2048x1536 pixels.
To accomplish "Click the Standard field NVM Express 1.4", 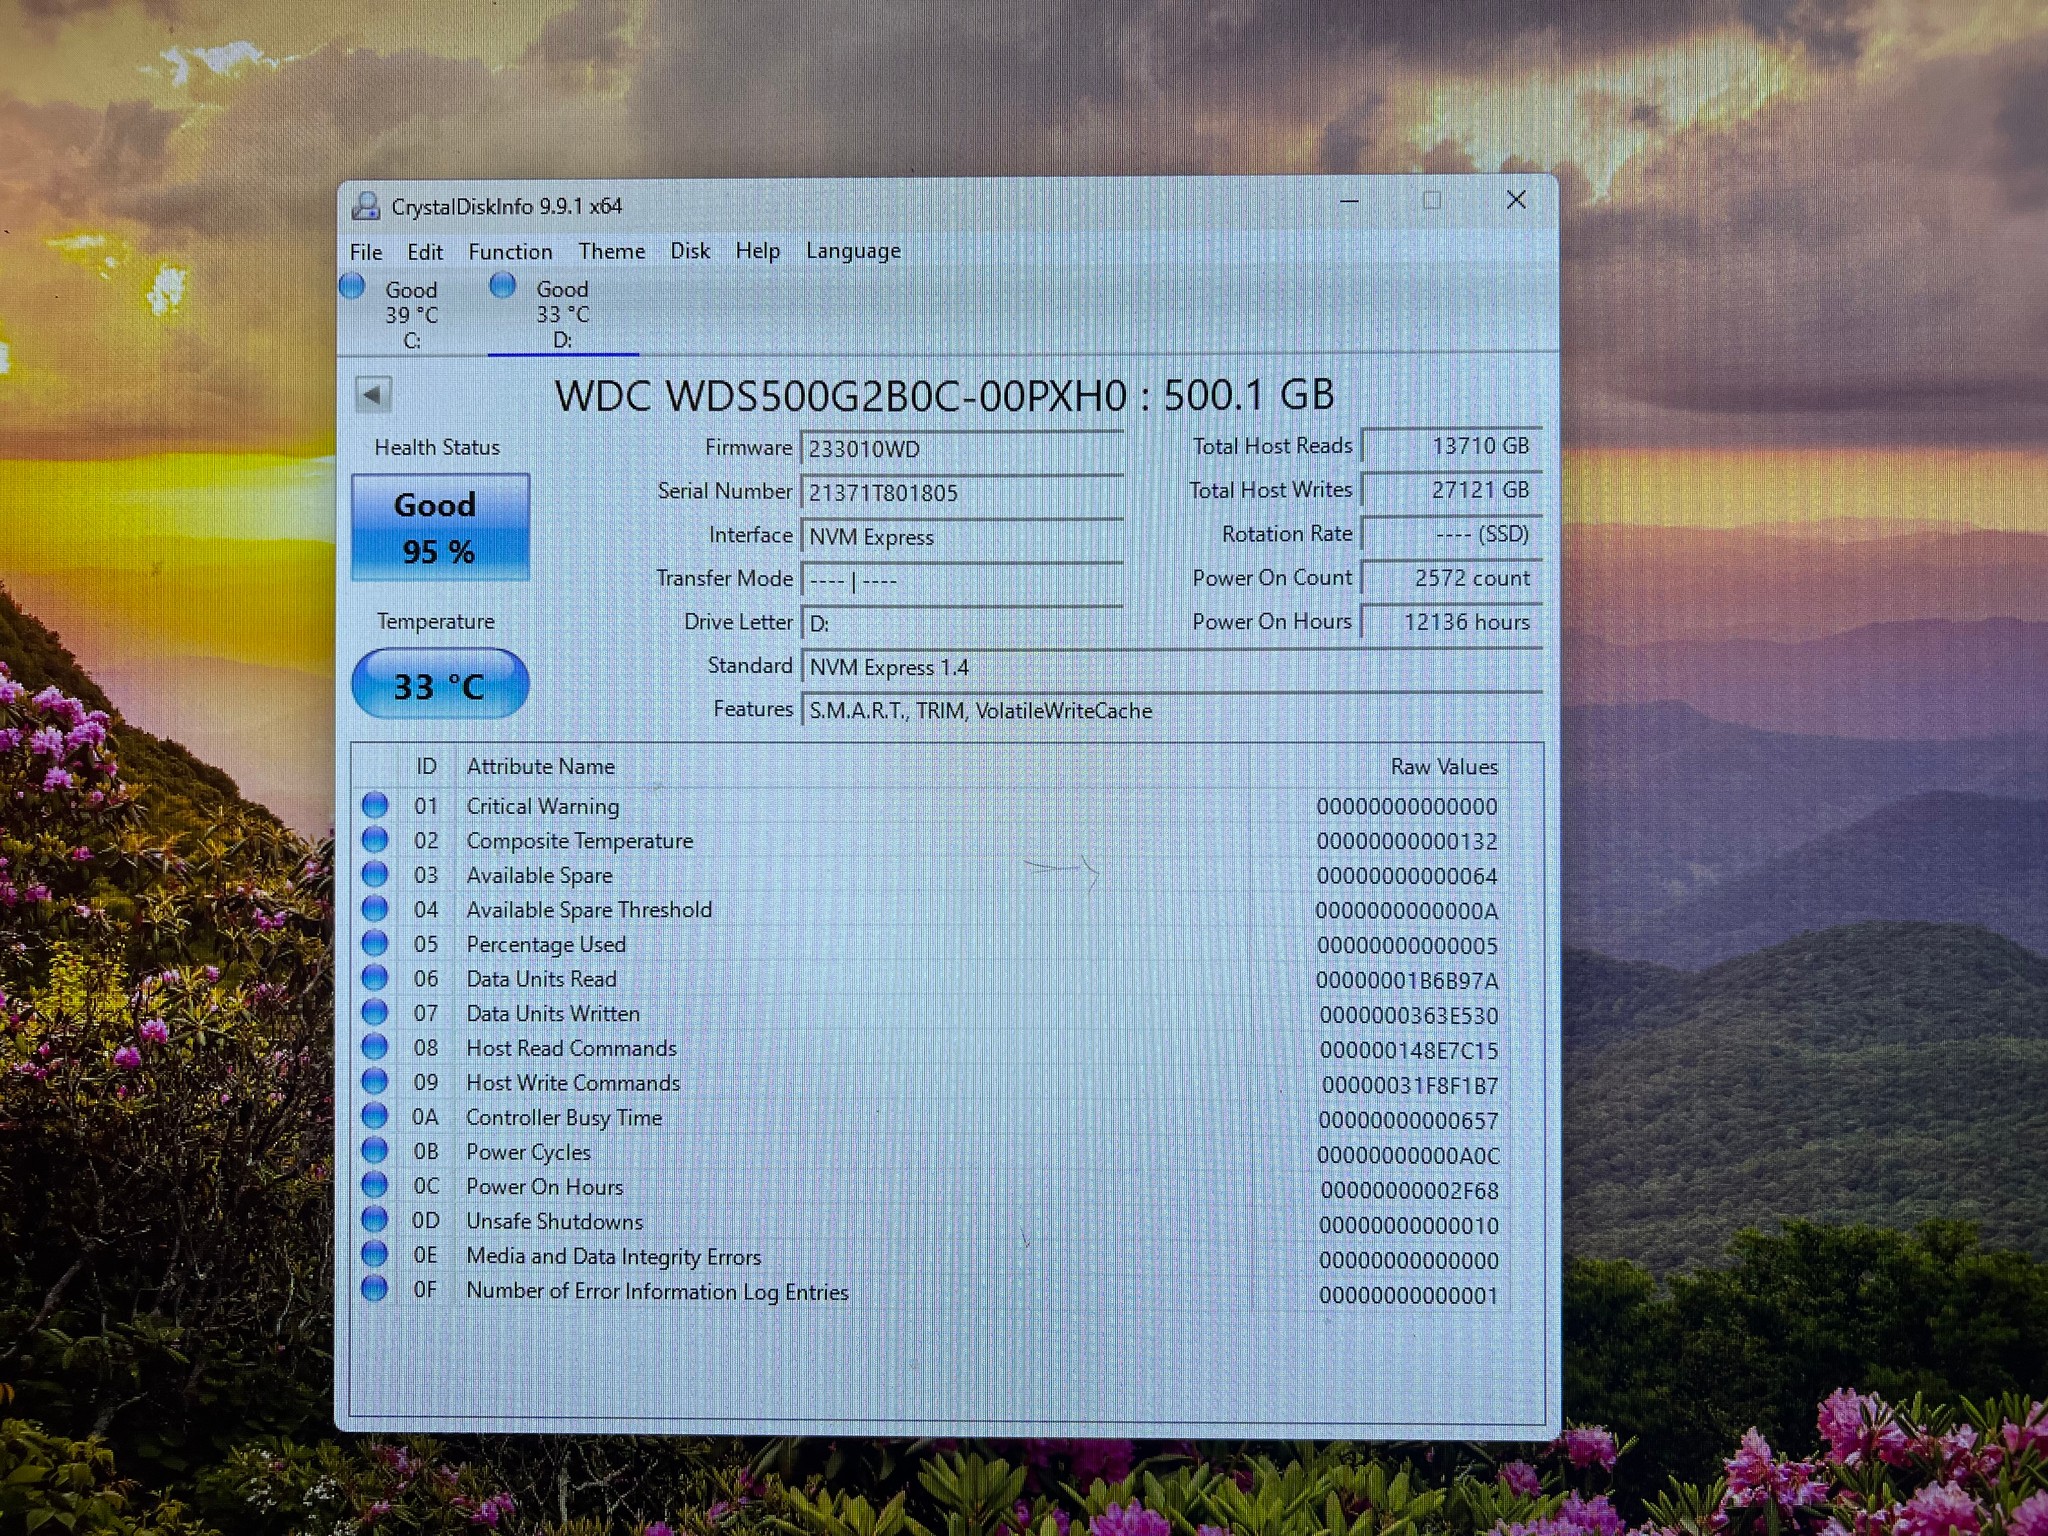I will 1172,667.
